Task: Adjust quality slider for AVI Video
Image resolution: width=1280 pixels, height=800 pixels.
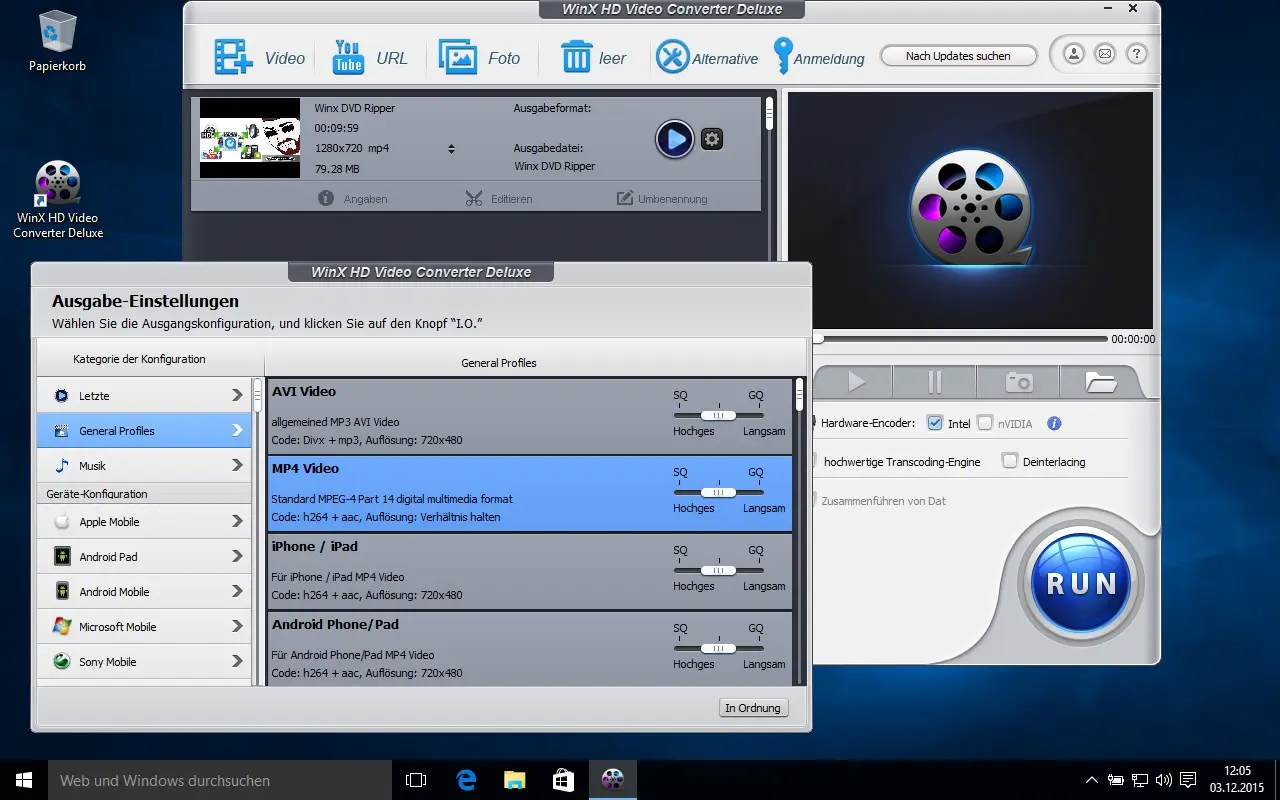Action: [718, 415]
